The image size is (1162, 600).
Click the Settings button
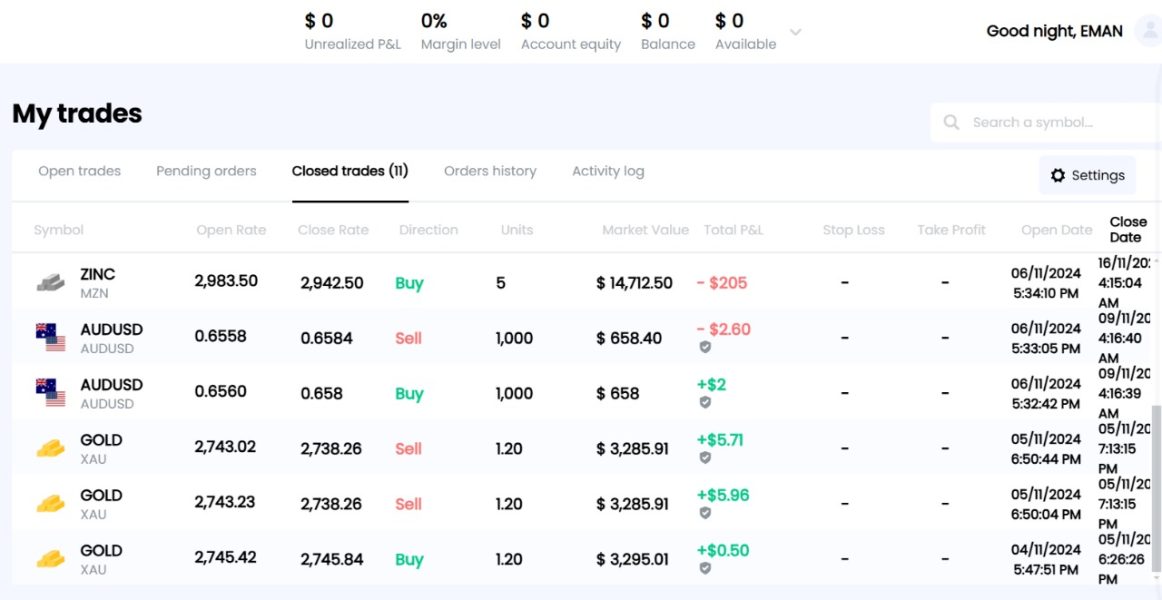[1087, 176]
